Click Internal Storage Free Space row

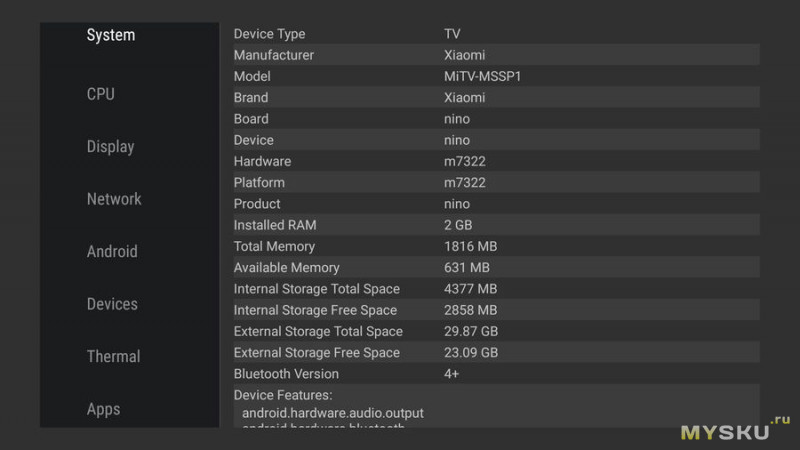click(494, 310)
